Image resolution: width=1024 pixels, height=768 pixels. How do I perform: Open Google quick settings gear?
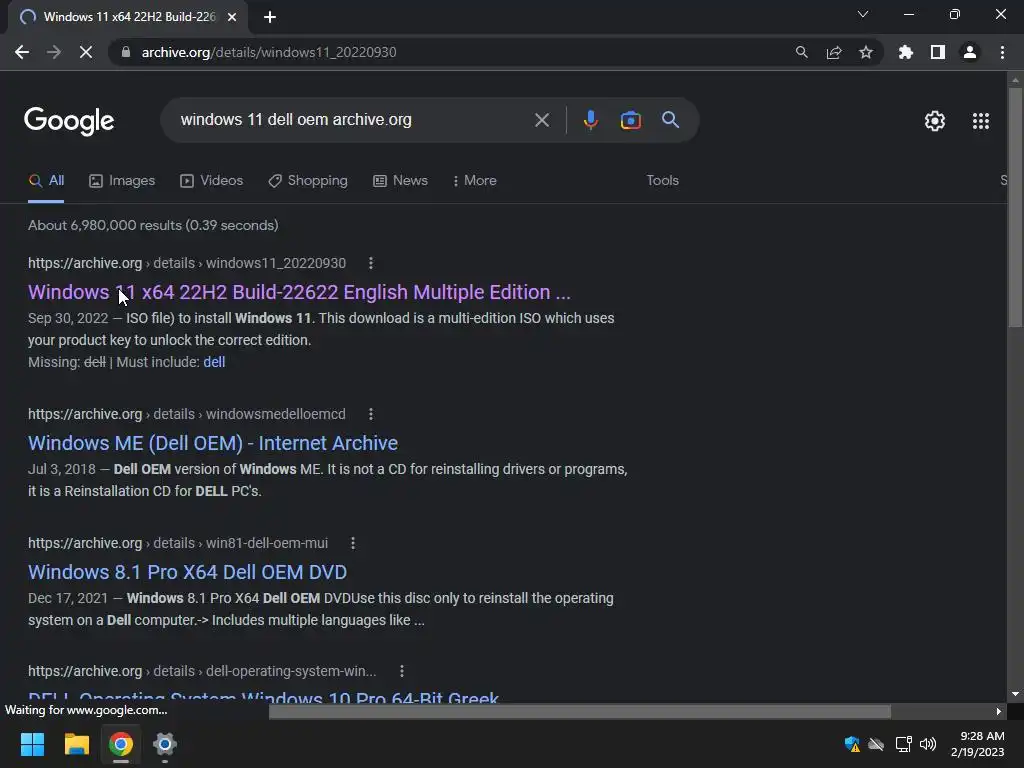click(x=935, y=121)
